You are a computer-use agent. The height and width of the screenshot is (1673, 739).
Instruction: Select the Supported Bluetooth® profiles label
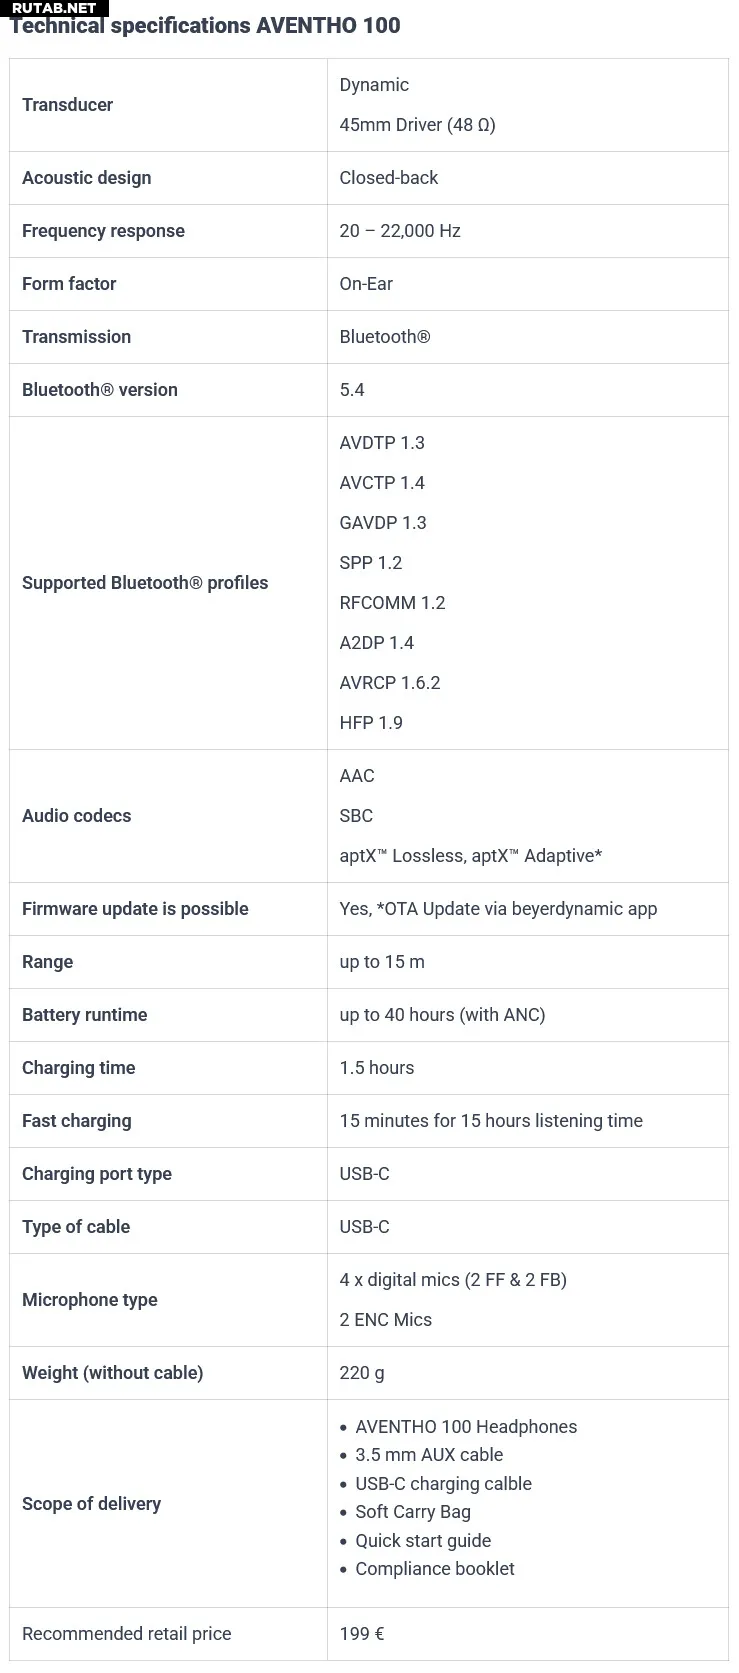[x=145, y=583]
